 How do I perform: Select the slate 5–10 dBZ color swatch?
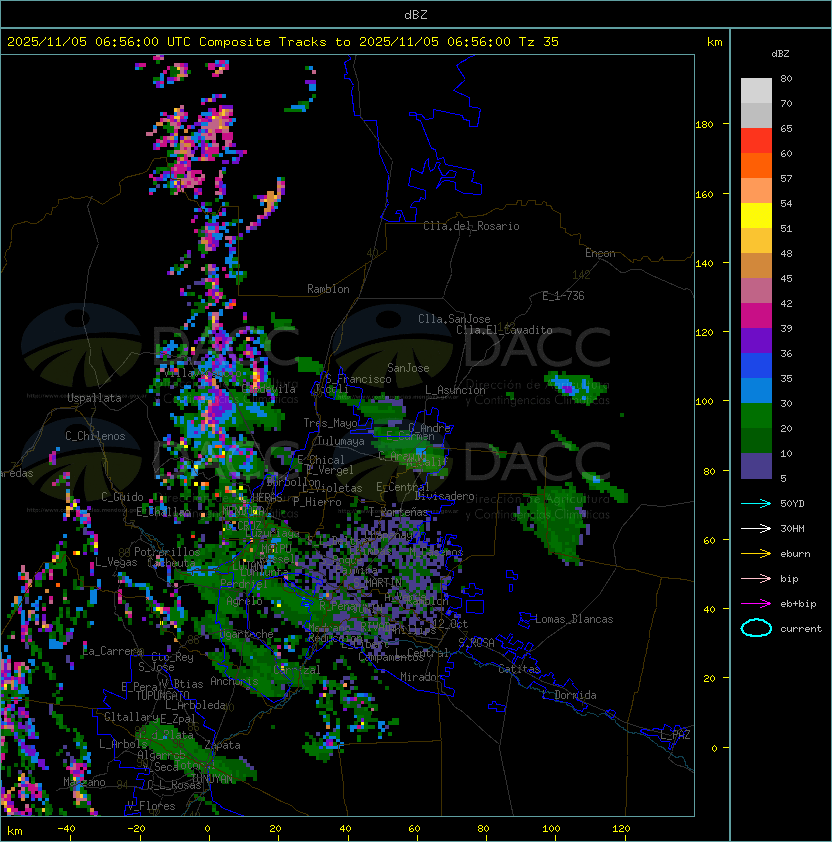pos(756,466)
